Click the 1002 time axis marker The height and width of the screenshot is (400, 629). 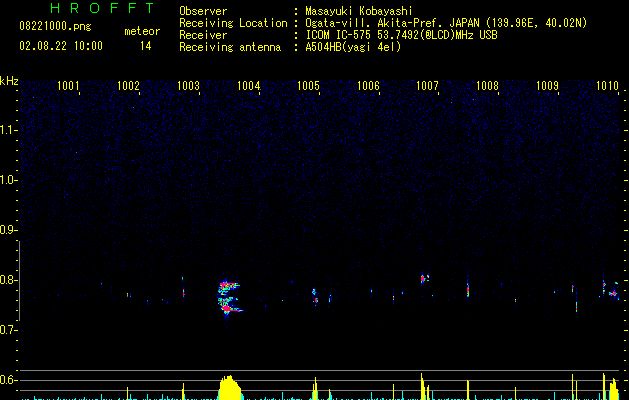pyautogui.click(x=128, y=86)
